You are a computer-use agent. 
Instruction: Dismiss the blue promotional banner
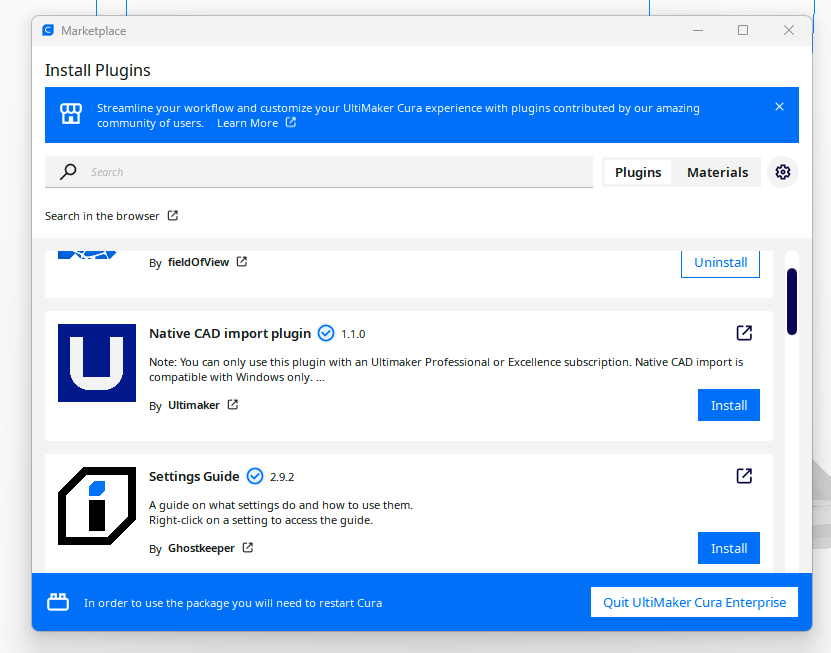(779, 106)
